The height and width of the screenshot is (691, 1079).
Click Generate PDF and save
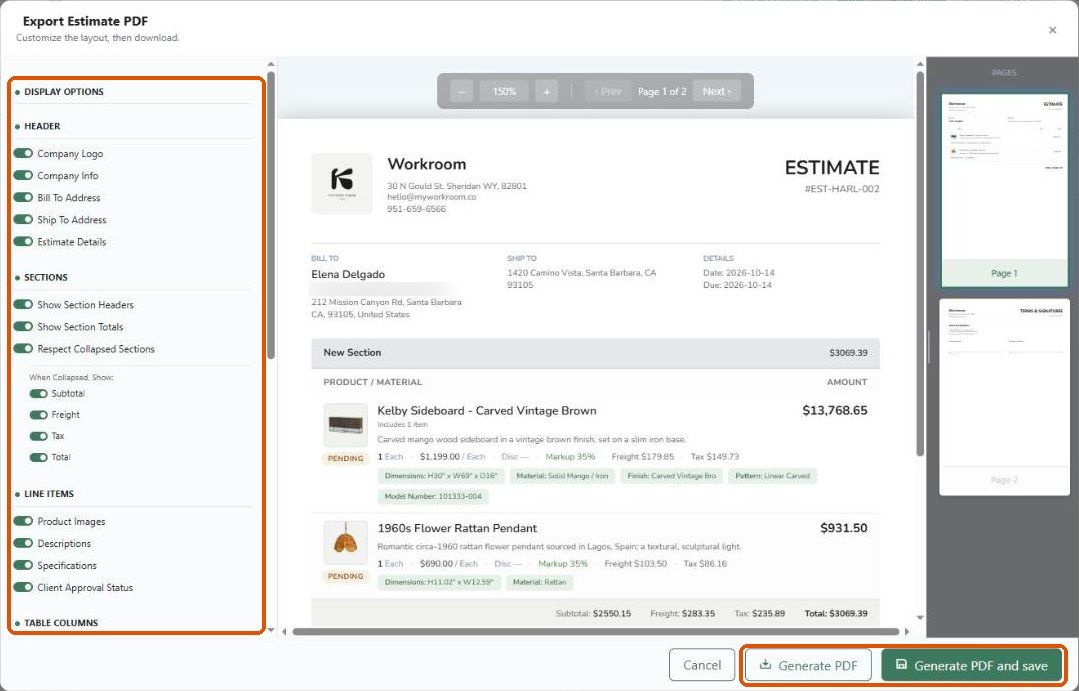(972, 666)
